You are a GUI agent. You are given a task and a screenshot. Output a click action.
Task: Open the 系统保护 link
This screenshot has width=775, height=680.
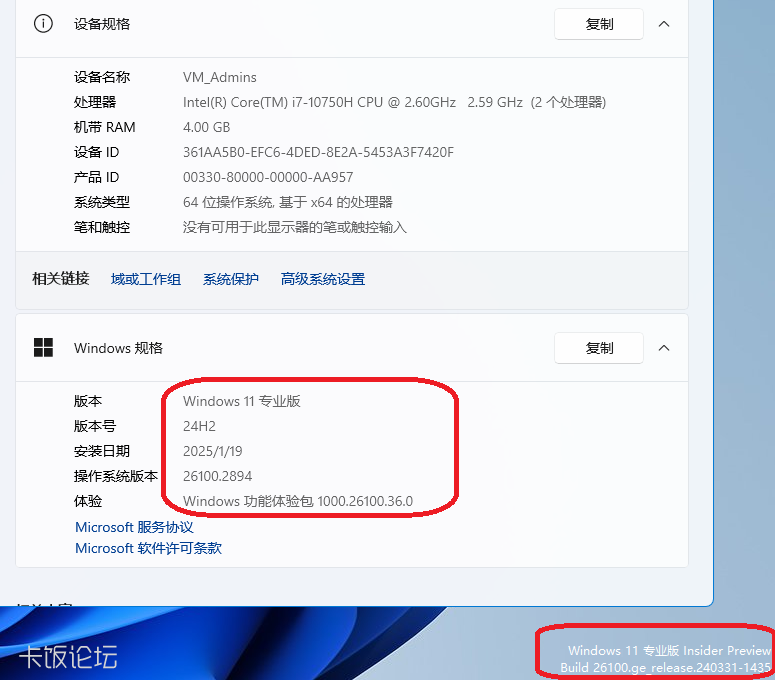(231, 279)
